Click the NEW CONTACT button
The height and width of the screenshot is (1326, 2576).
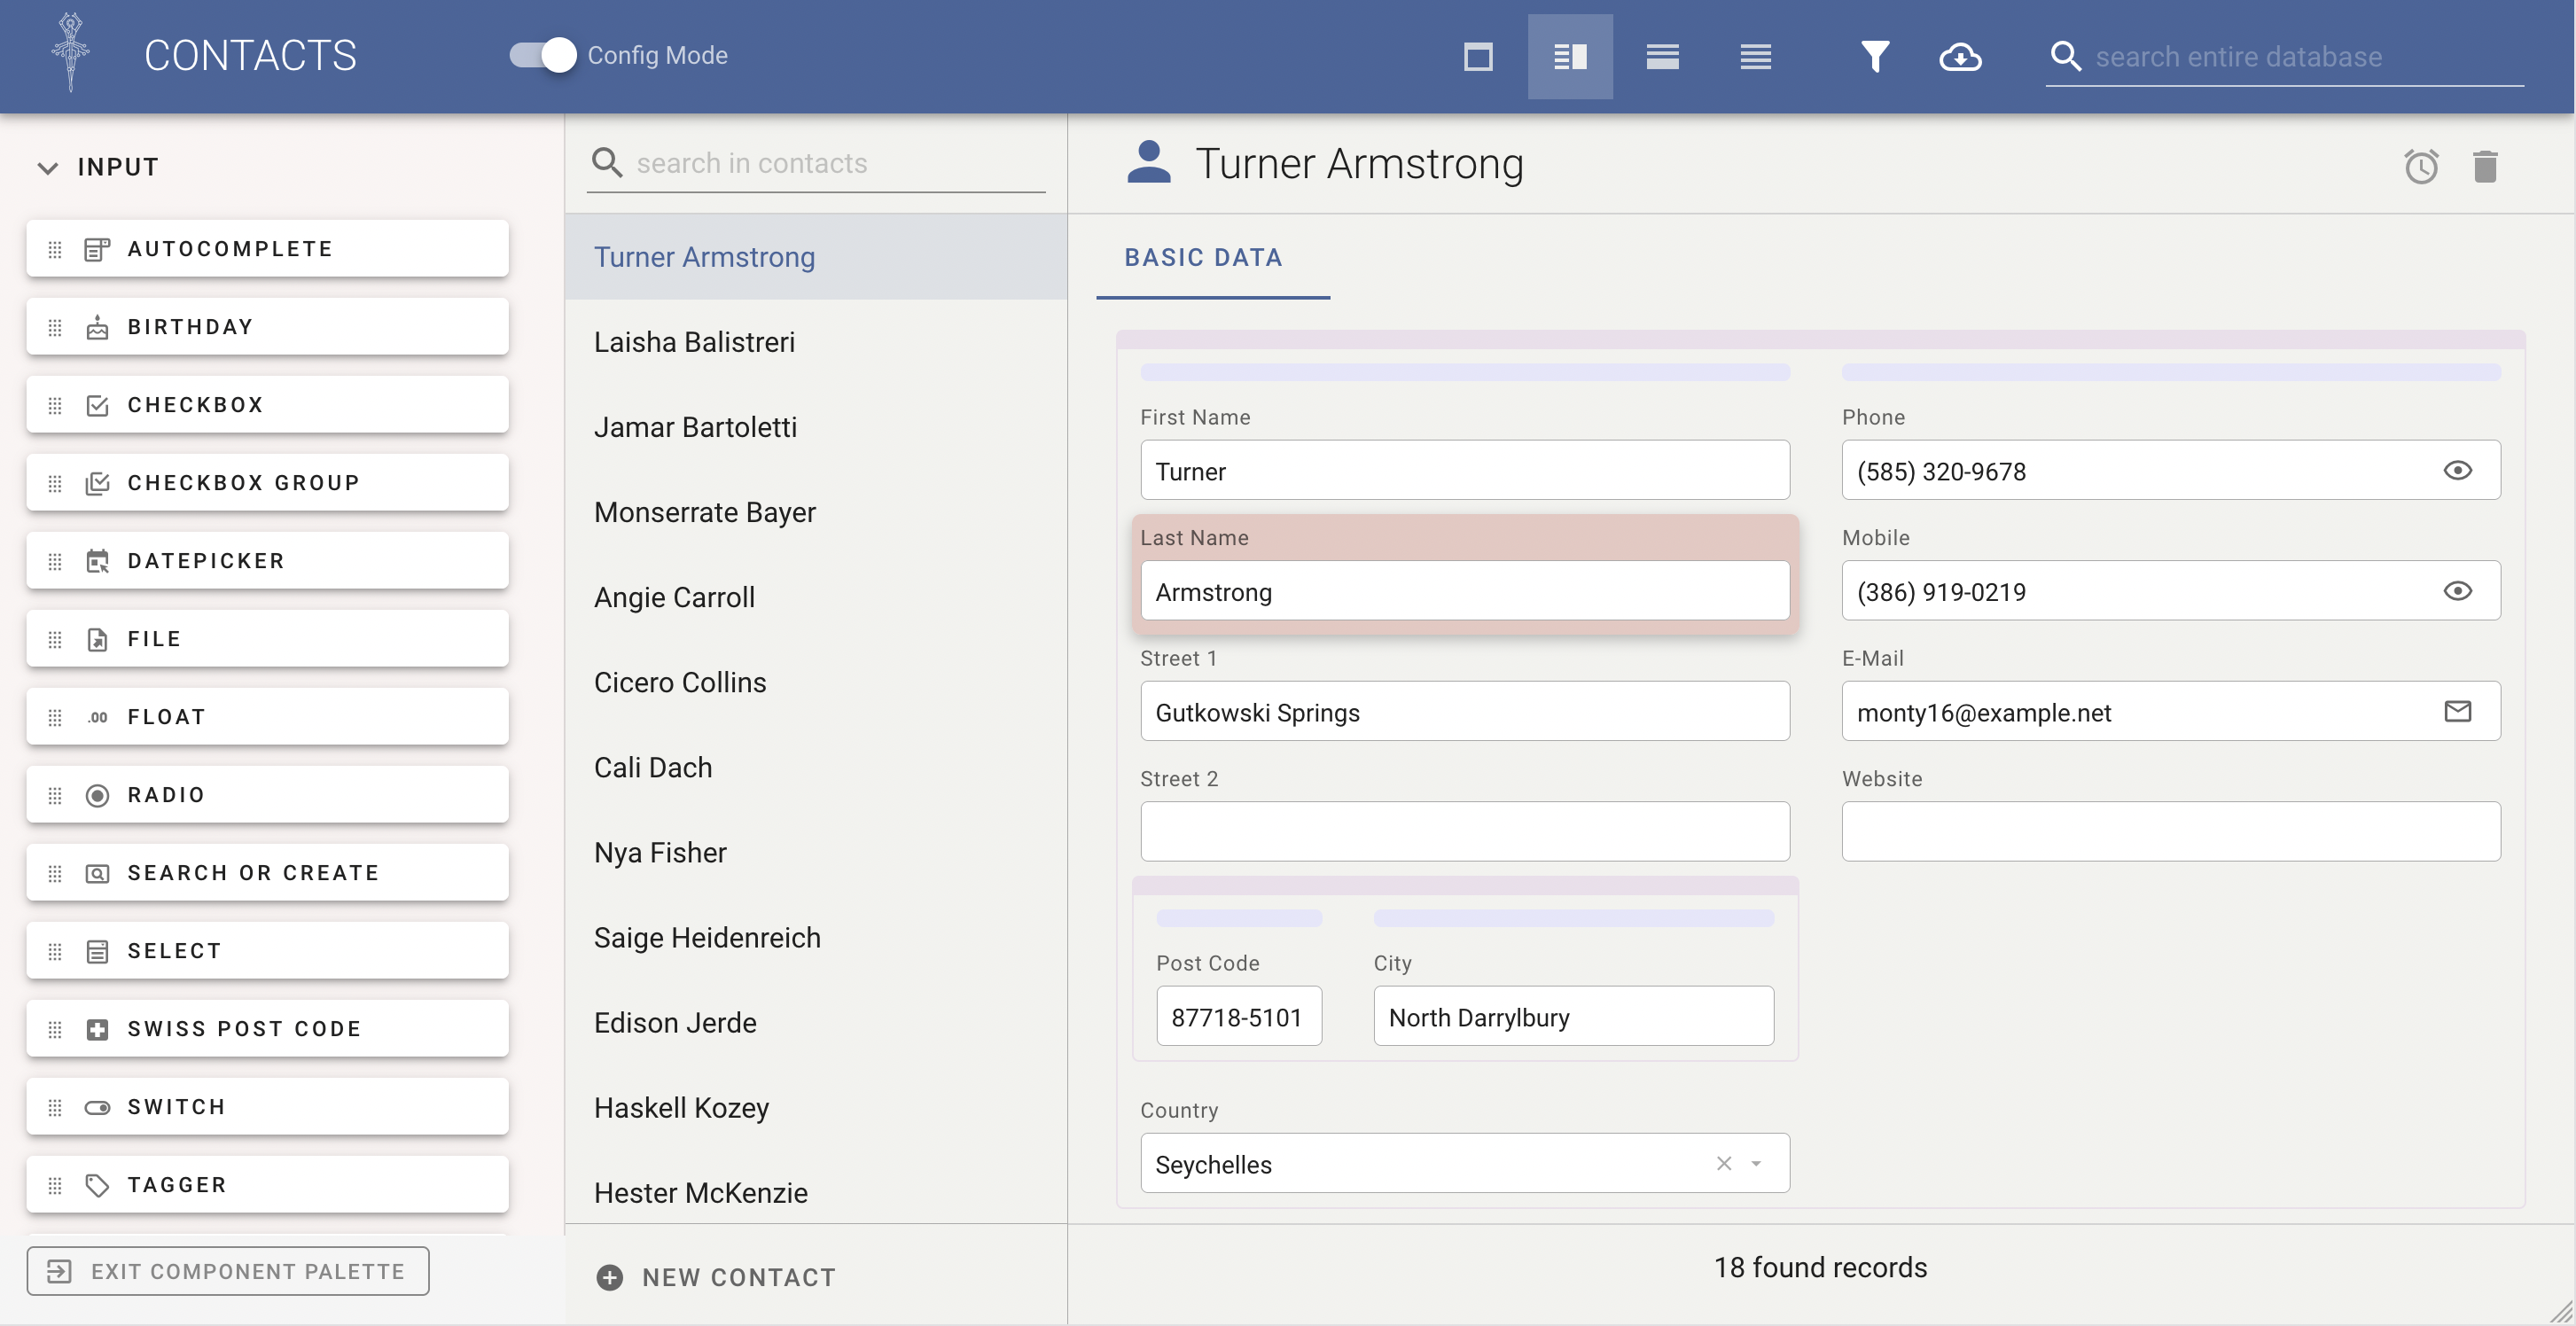pyautogui.click(x=716, y=1277)
